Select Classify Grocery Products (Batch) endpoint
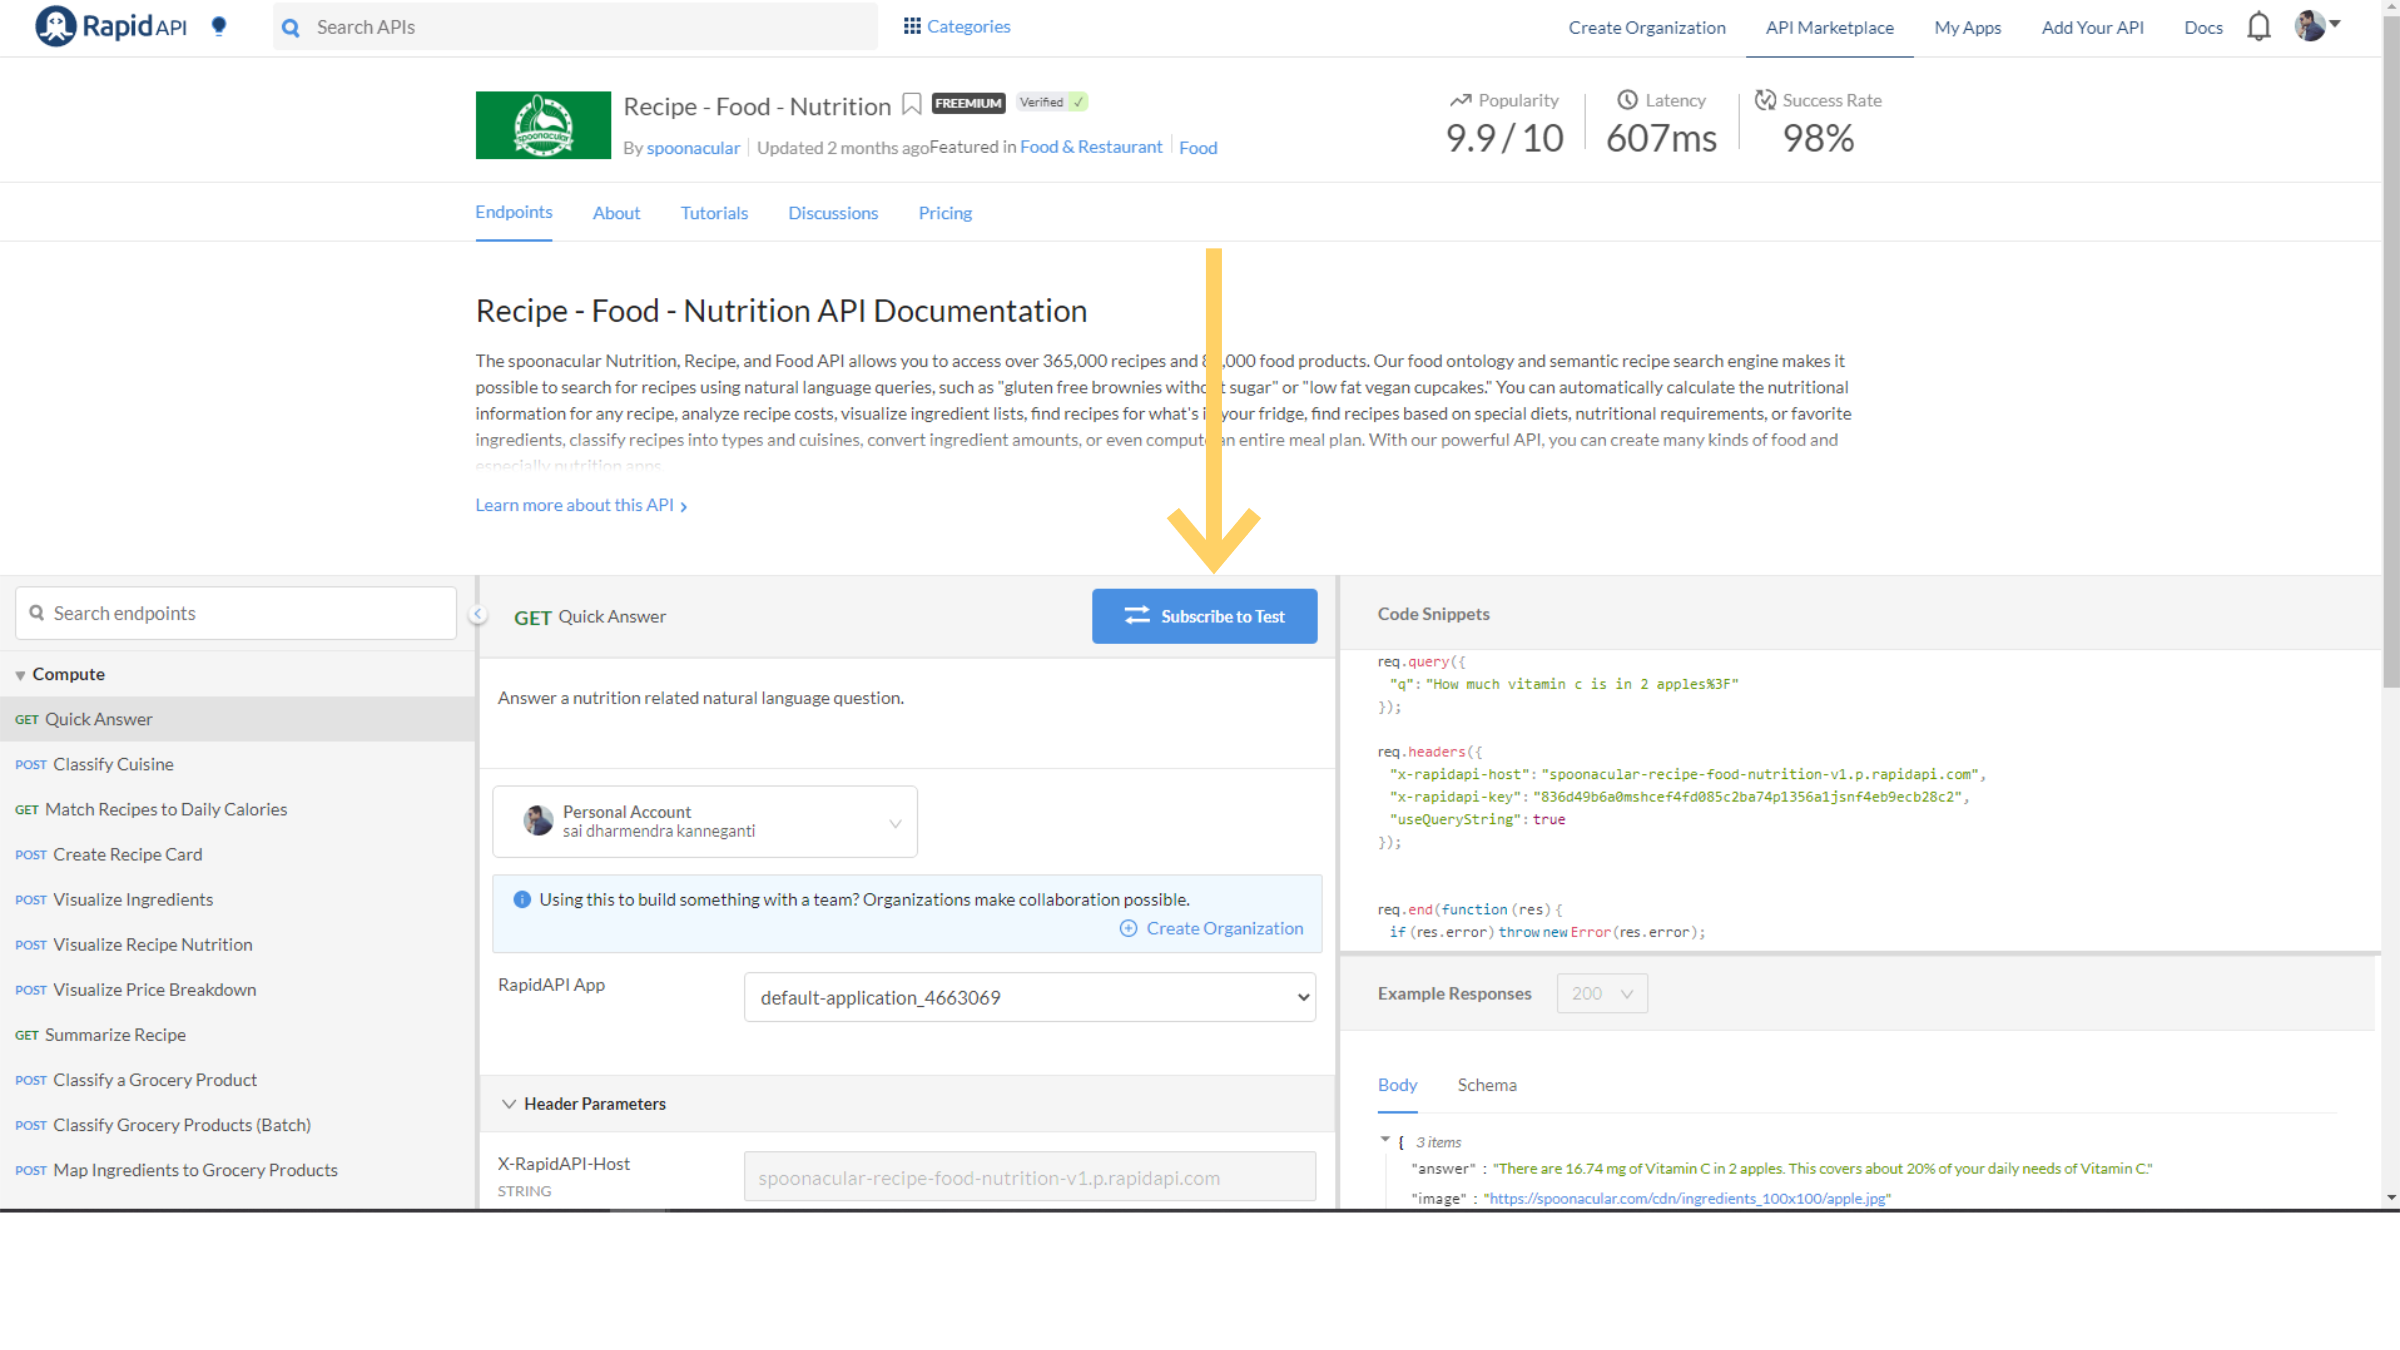This screenshot has height=1350, width=2400. (237, 1125)
